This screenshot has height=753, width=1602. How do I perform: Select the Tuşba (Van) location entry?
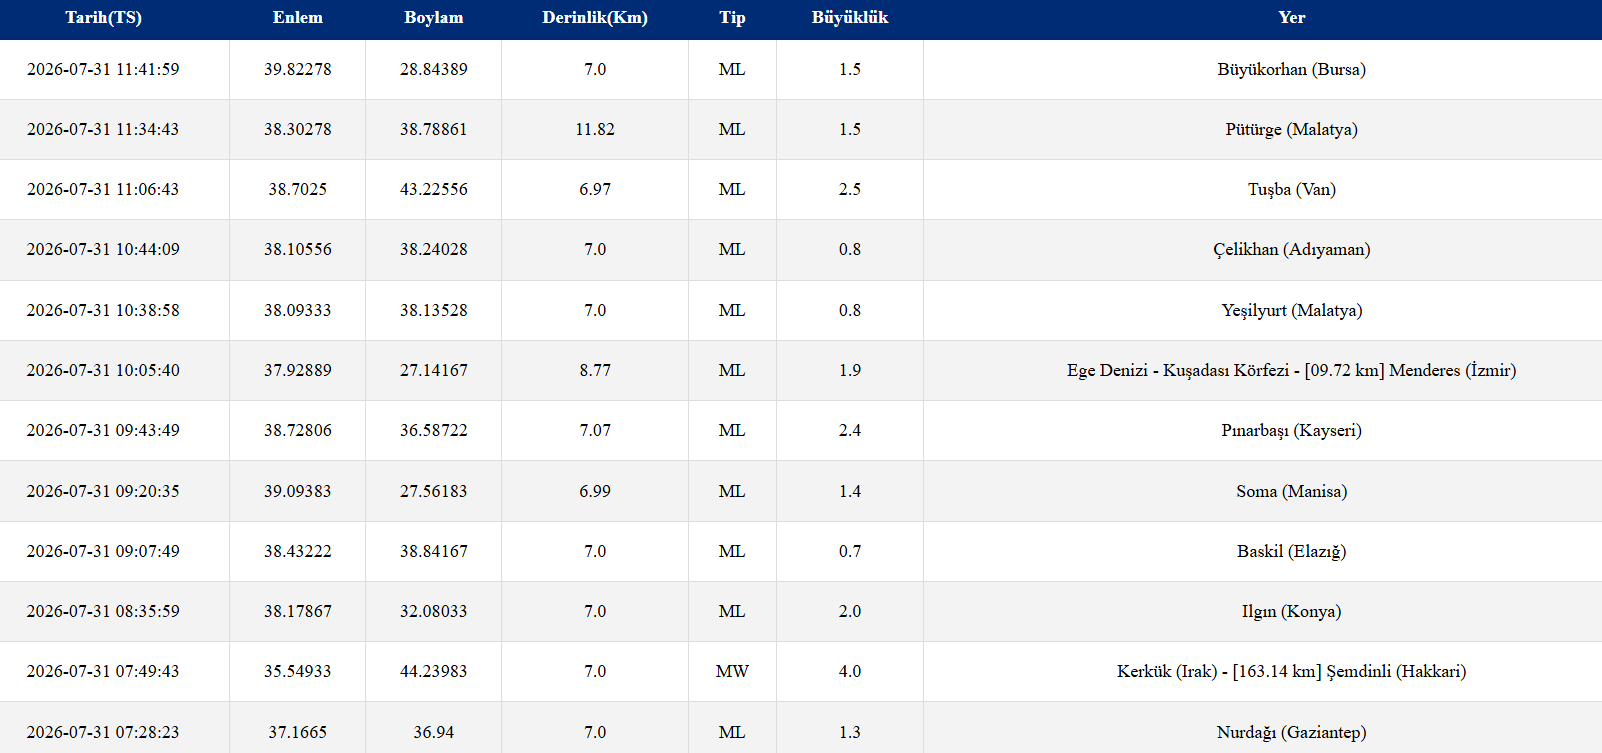1291,190
